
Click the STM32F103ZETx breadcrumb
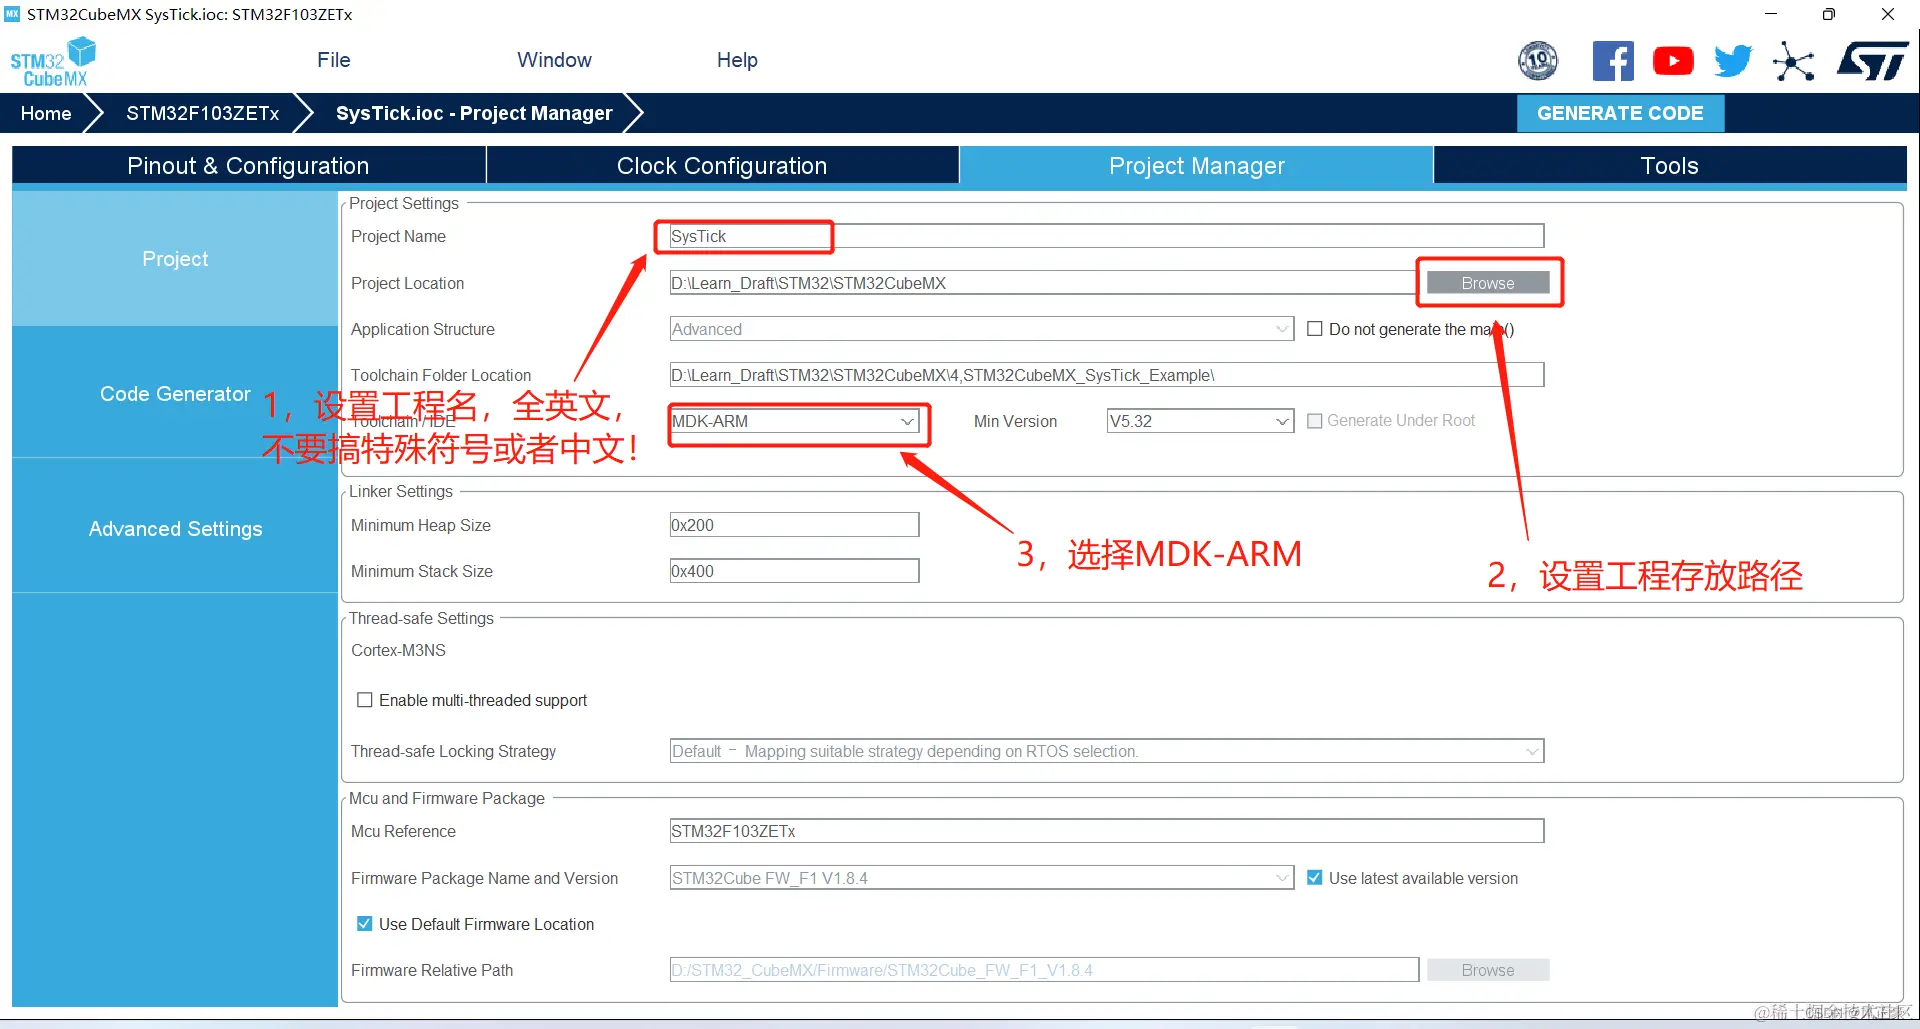pyautogui.click(x=202, y=113)
